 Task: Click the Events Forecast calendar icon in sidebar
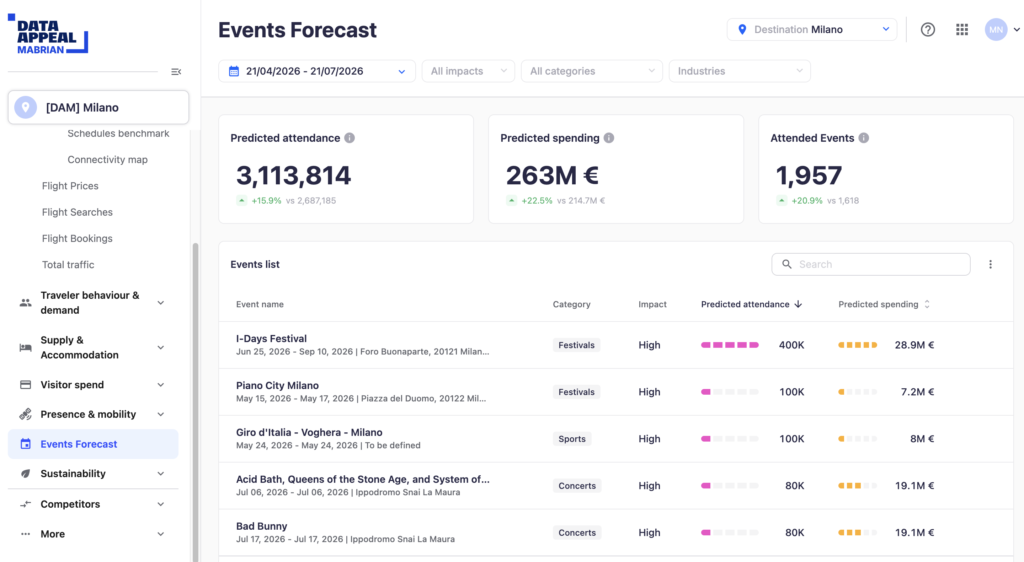[25, 444]
